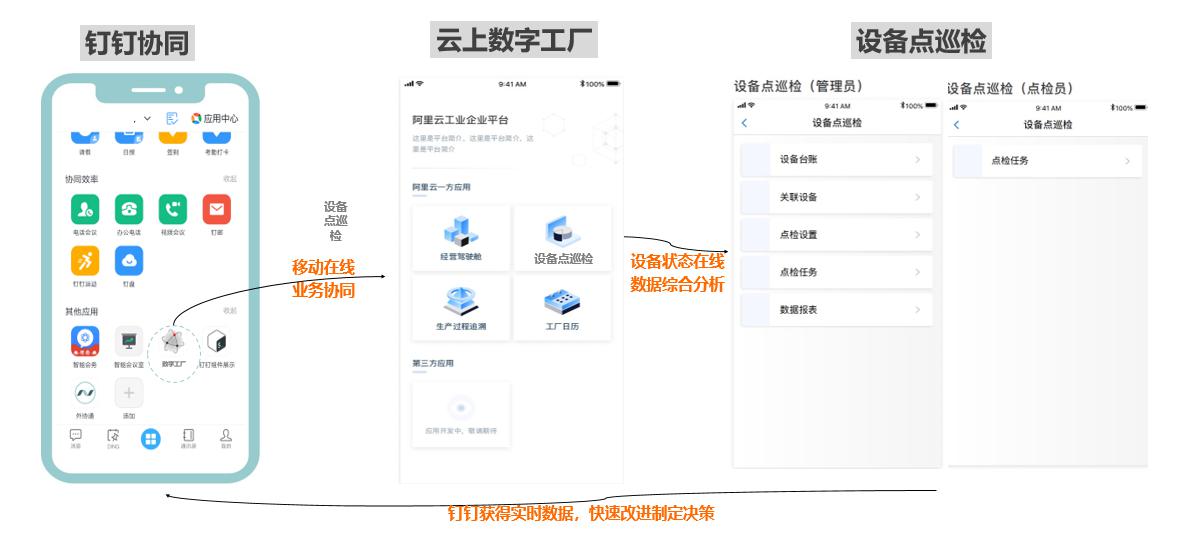Viewport: 1182px width, 547px height.
Task: Collapse the 协同效率 section via 收起
Action: 230,179
